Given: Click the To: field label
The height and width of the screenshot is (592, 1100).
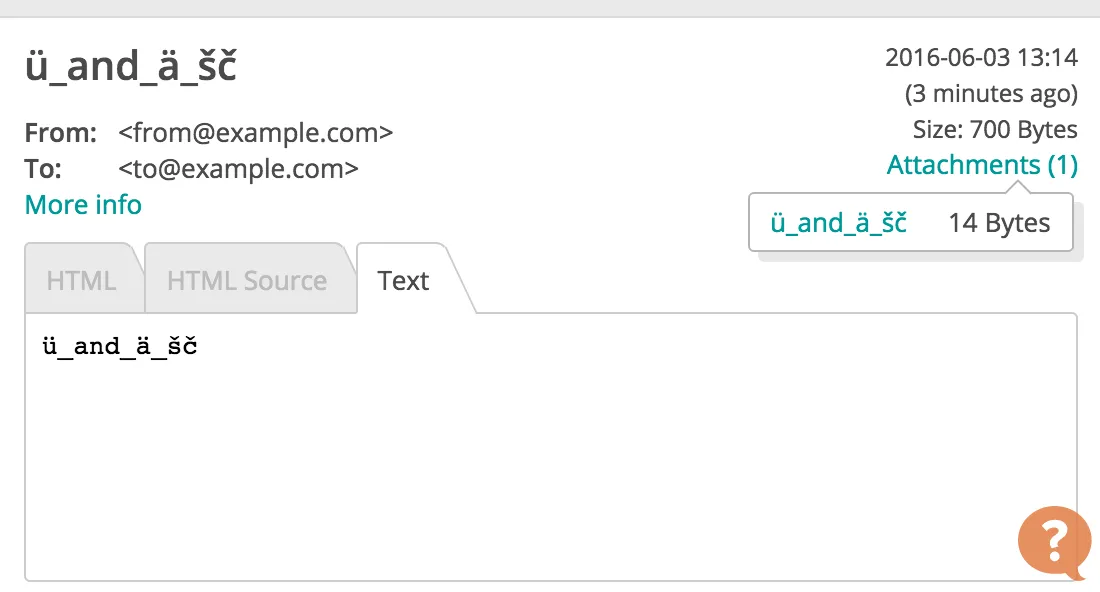Looking at the screenshot, I should [43, 169].
